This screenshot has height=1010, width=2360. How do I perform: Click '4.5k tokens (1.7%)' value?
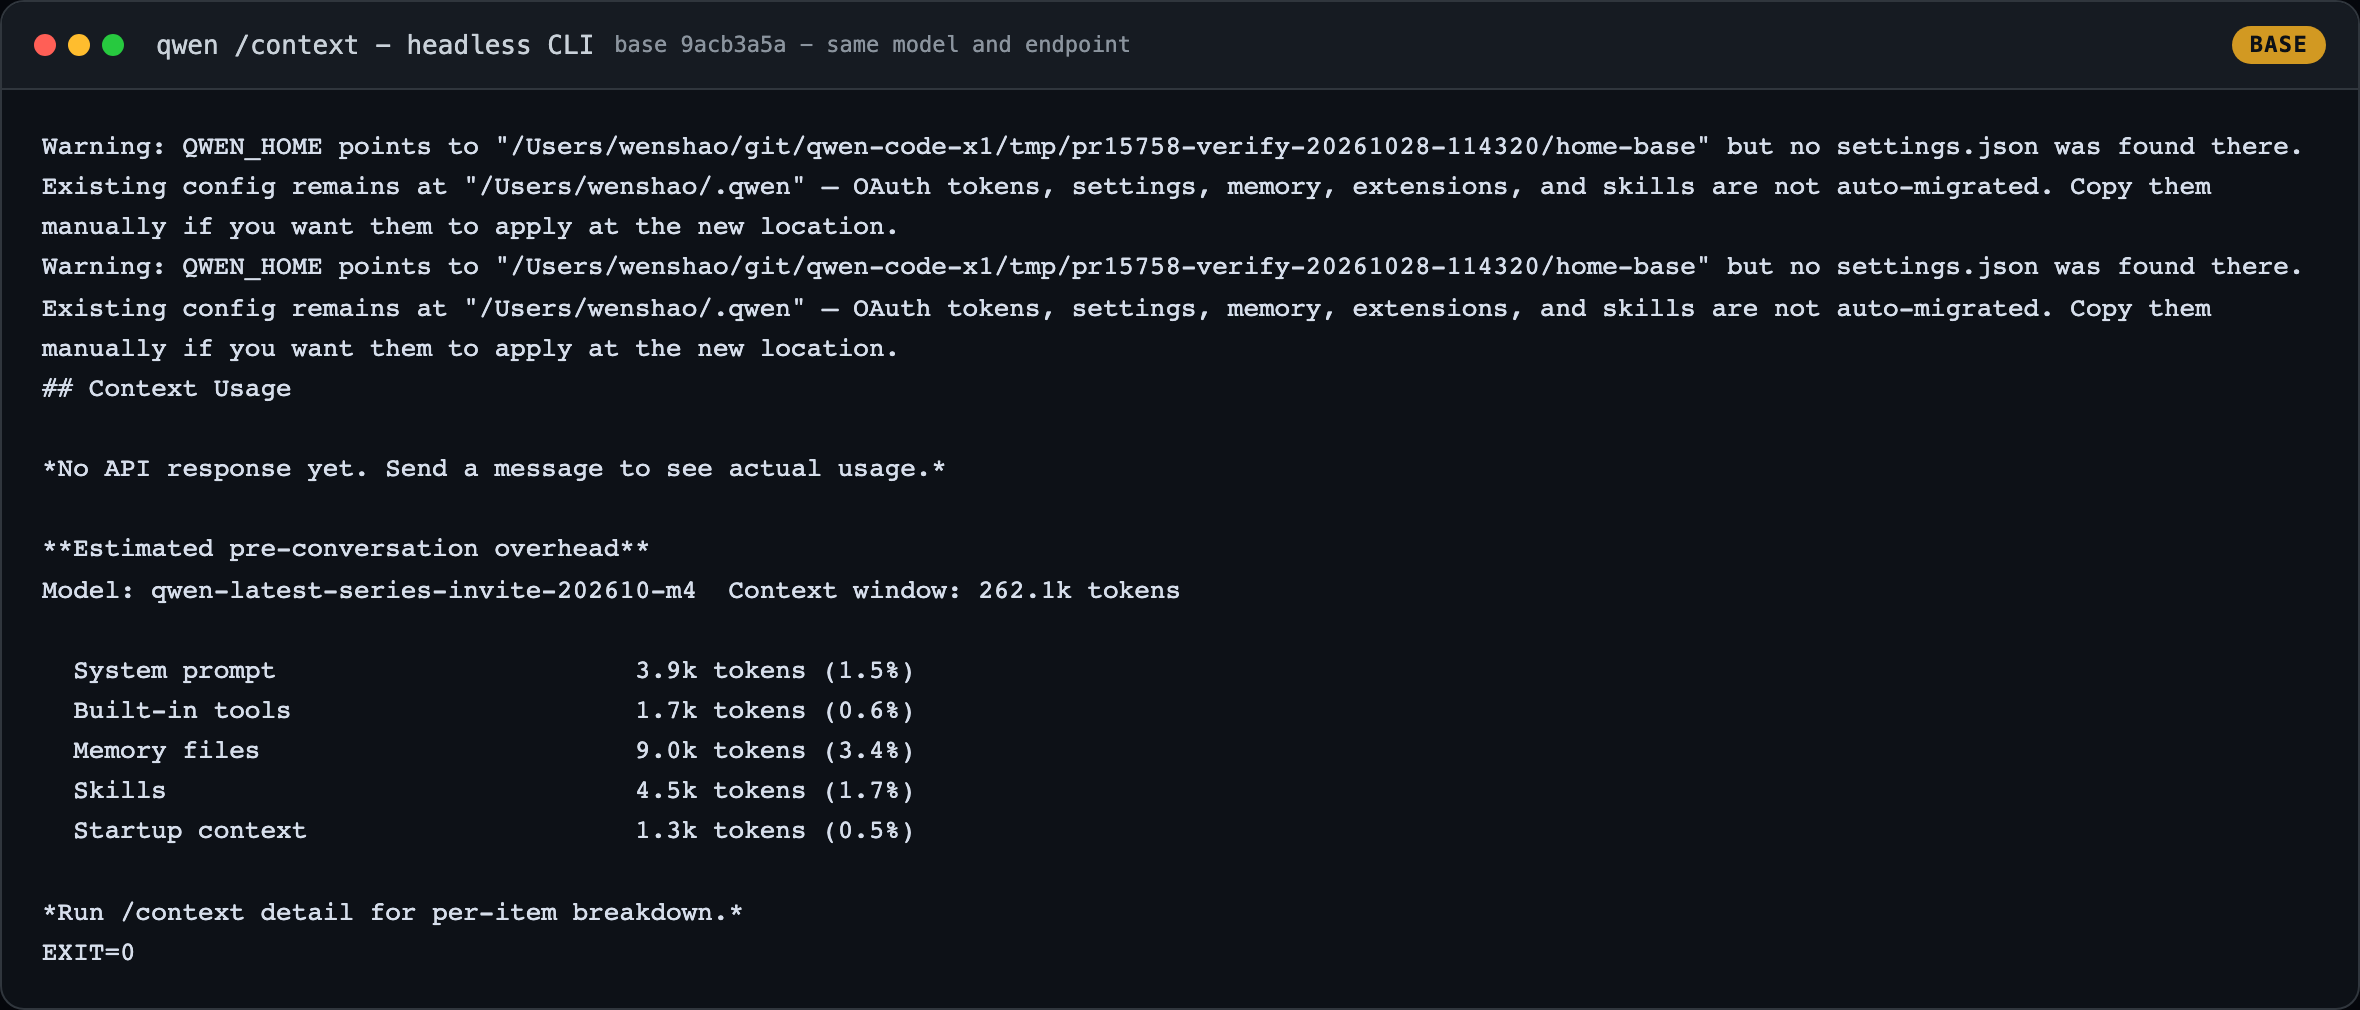pyautogui.click(x=775, y=790)
